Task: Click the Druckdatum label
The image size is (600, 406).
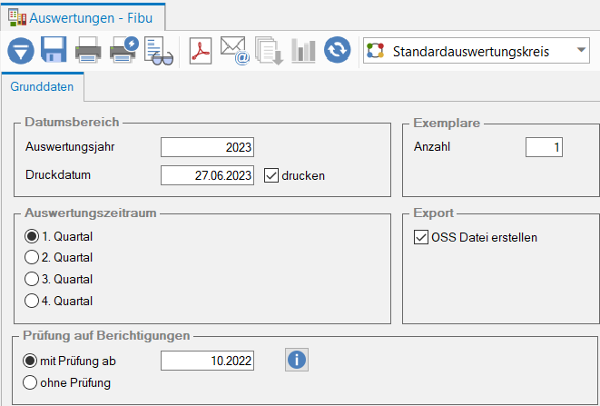Action: coord(58,175)
